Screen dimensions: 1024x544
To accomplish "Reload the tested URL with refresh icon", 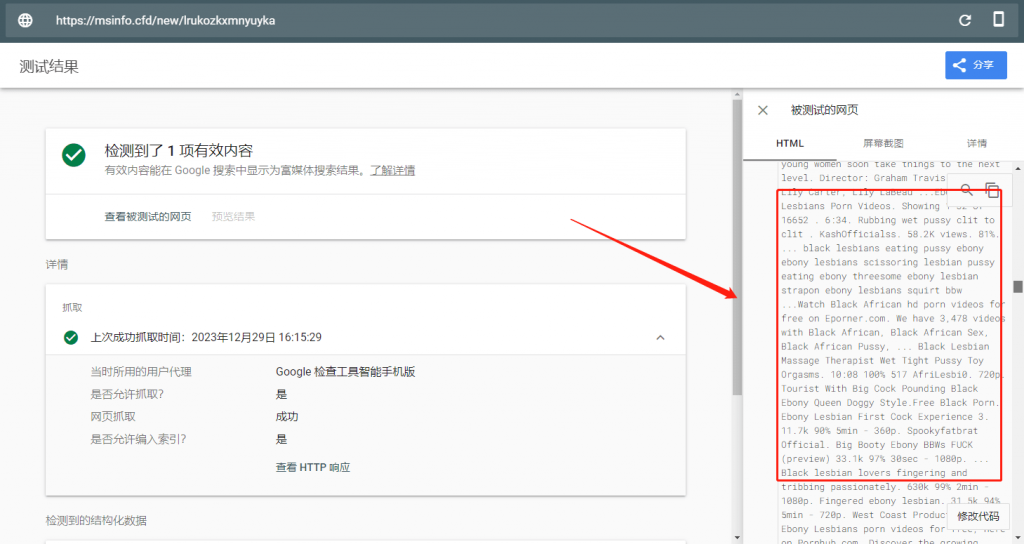I will 965,20.
